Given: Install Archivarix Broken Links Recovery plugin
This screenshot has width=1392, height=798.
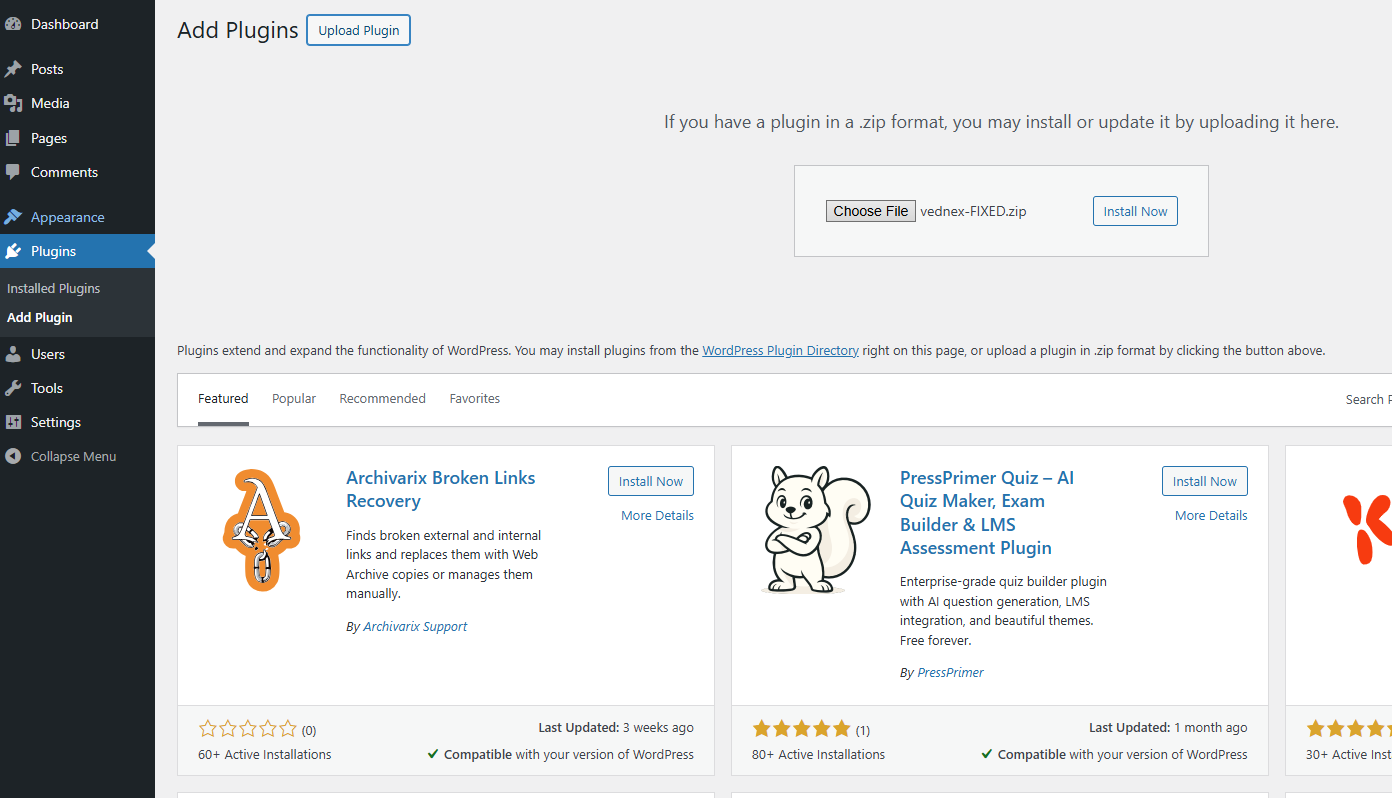Looking at the screenshot, I should pyautogui.click(x=651, y=481).
